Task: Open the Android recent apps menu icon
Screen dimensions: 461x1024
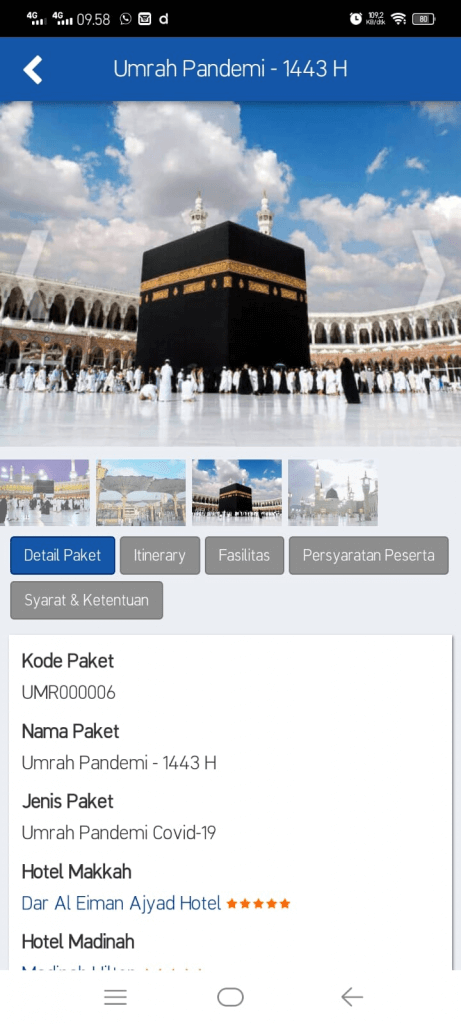Action: coord(116,997)
